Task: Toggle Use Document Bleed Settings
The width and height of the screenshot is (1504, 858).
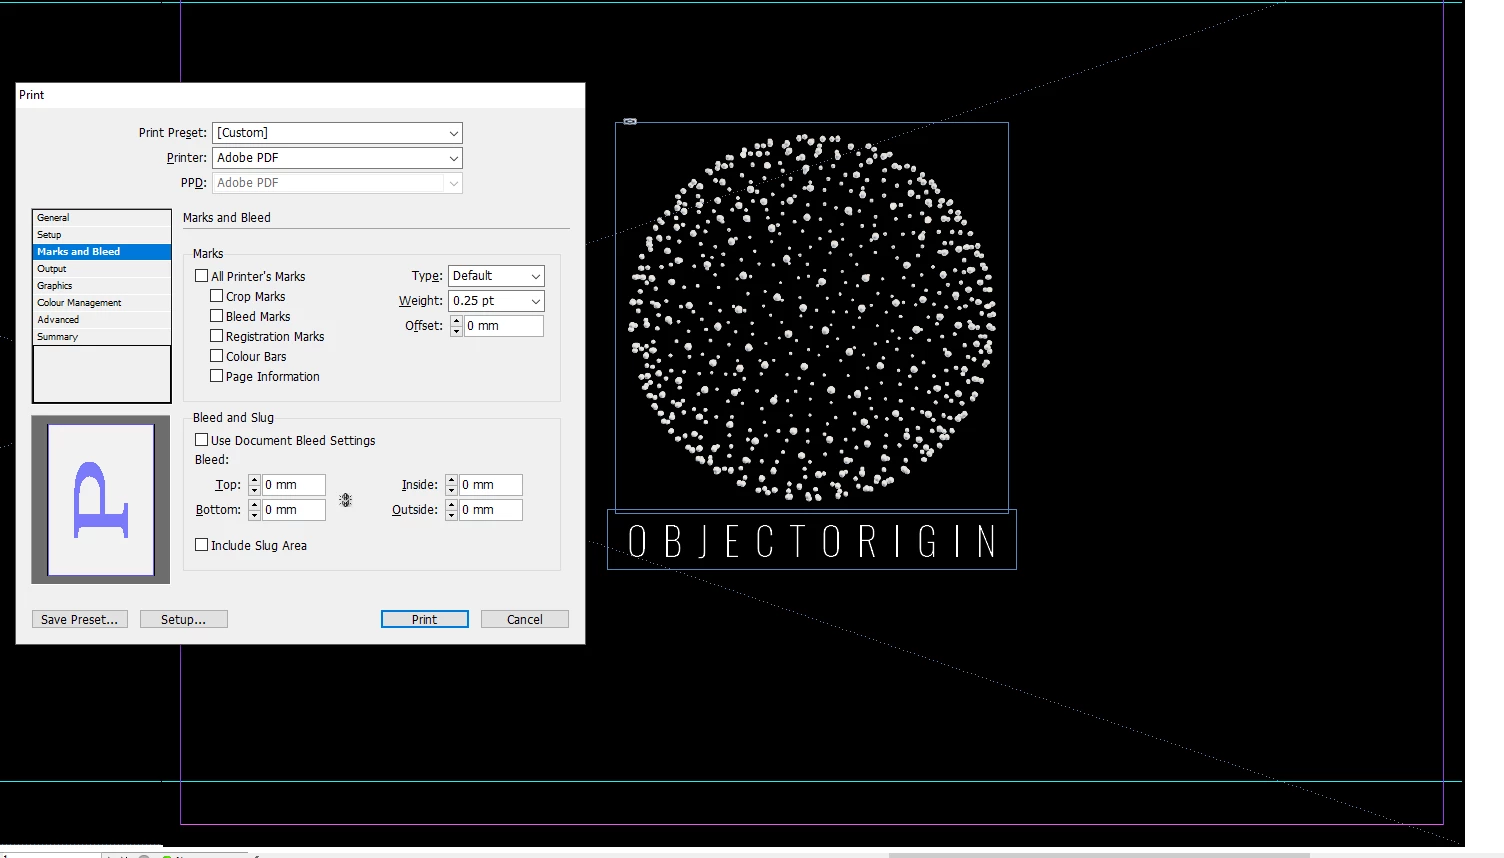Action: pos(201,440)
